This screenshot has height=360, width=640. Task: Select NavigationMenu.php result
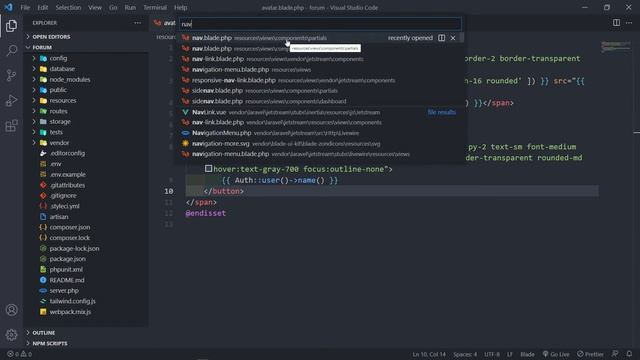[320, 133]
